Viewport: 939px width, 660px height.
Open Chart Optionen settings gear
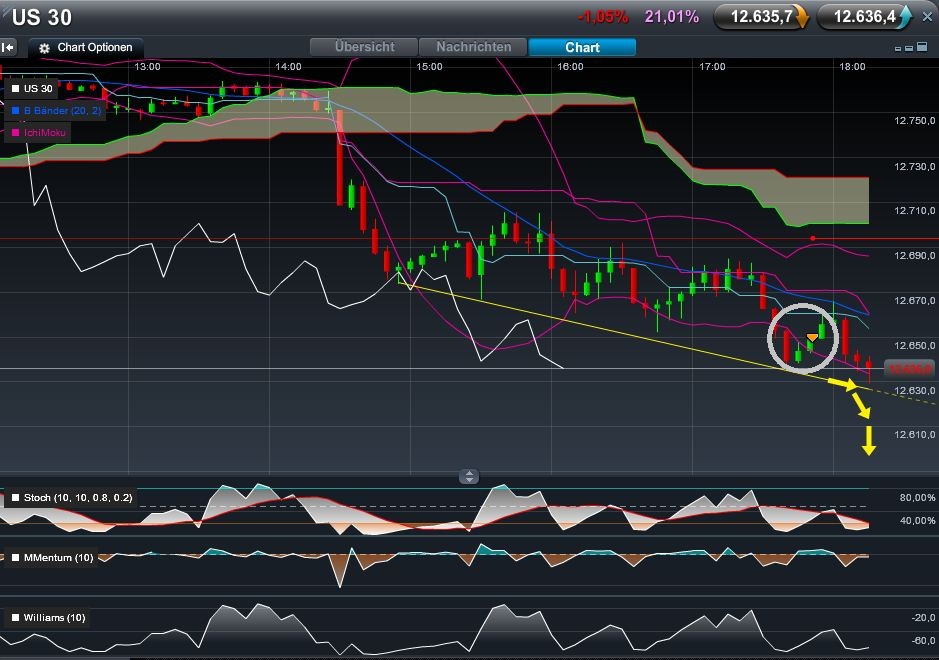click(x=44, y=49)
